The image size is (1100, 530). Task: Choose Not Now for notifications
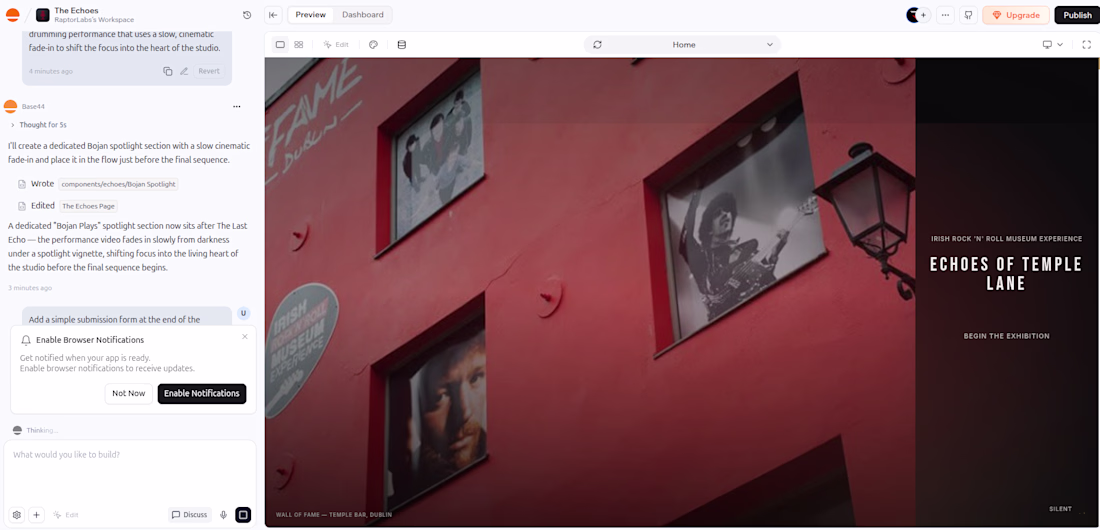128,393
